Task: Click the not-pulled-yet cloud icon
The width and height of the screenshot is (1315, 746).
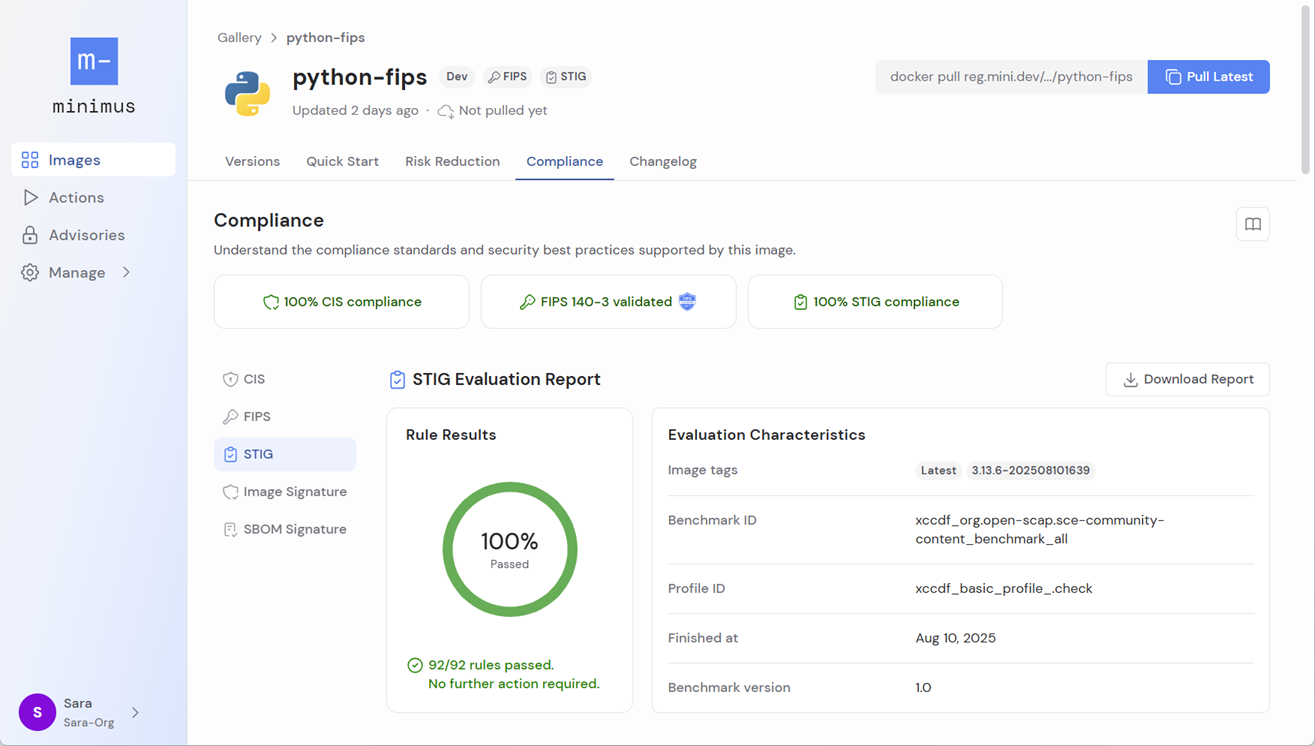Action: (446, 111)
